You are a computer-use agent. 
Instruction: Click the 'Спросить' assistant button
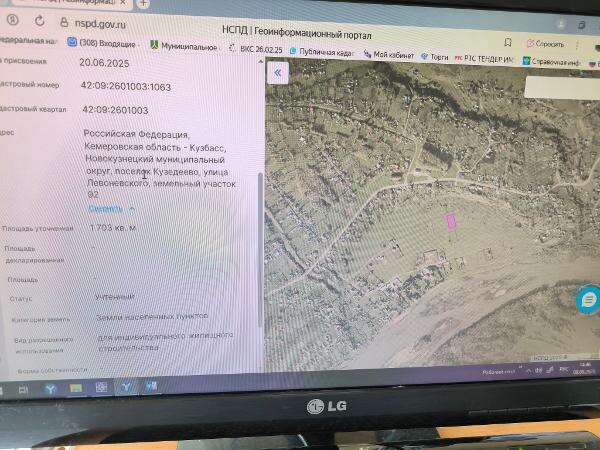[x=546, y=44]
